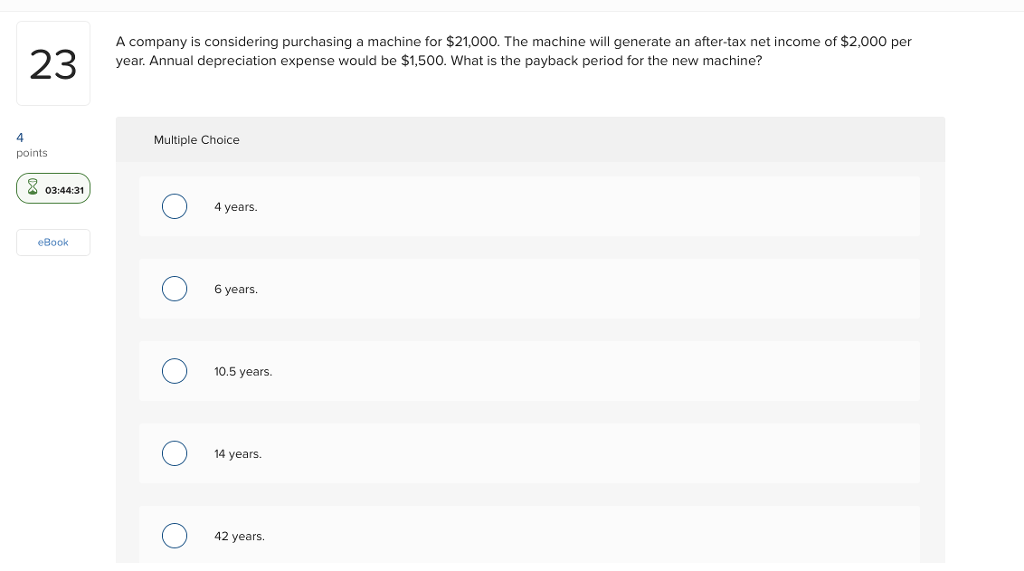Click the 03:44:31 countdown time
1024x571 pixels.
click(x=65, y=189)
